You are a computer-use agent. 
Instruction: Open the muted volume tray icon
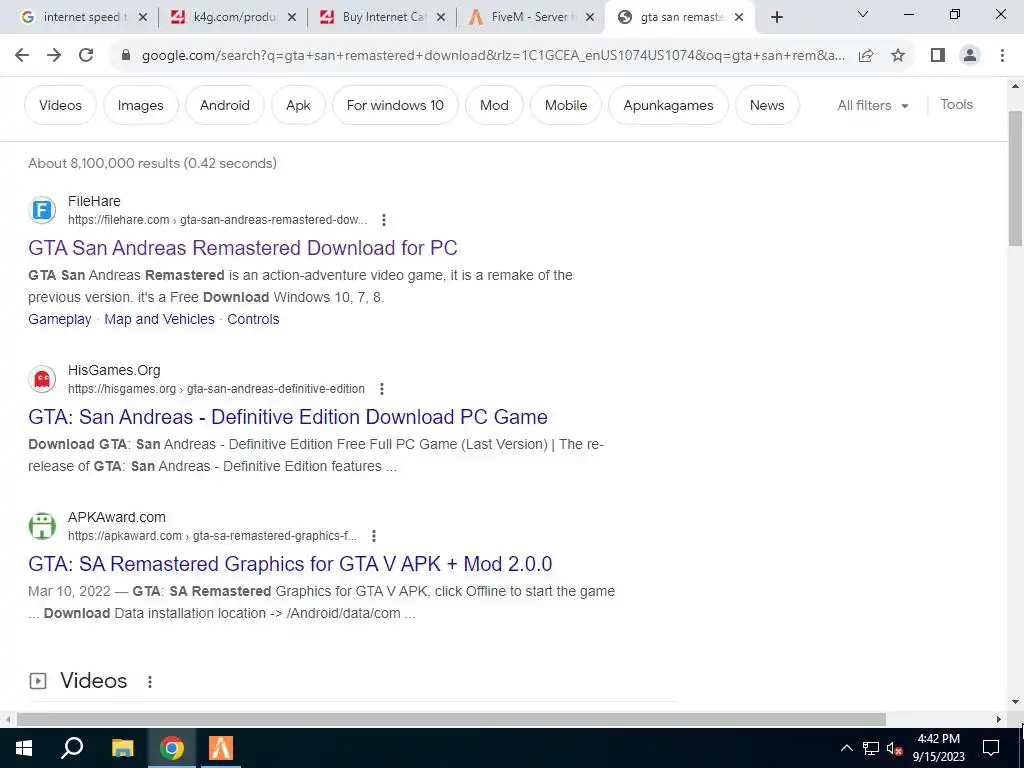tap(895, 748)
